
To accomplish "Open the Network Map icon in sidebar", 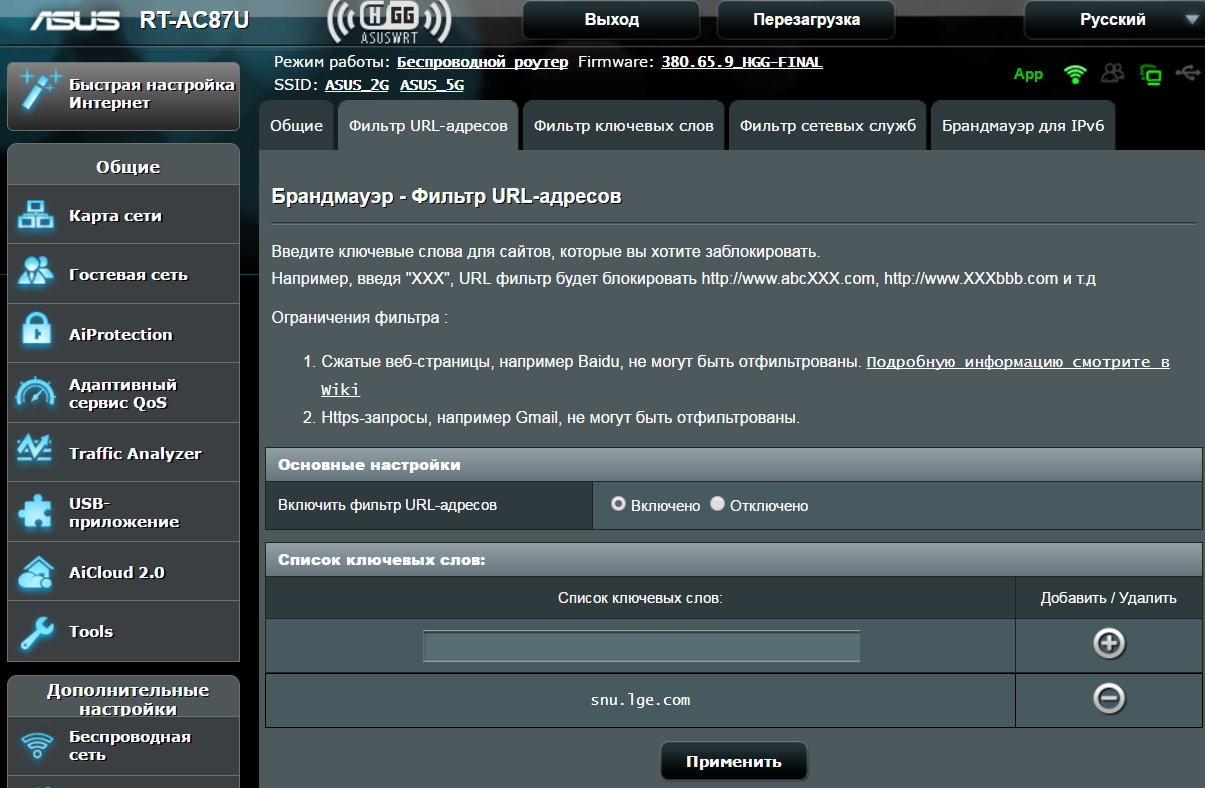I will [x=37, y=216].
